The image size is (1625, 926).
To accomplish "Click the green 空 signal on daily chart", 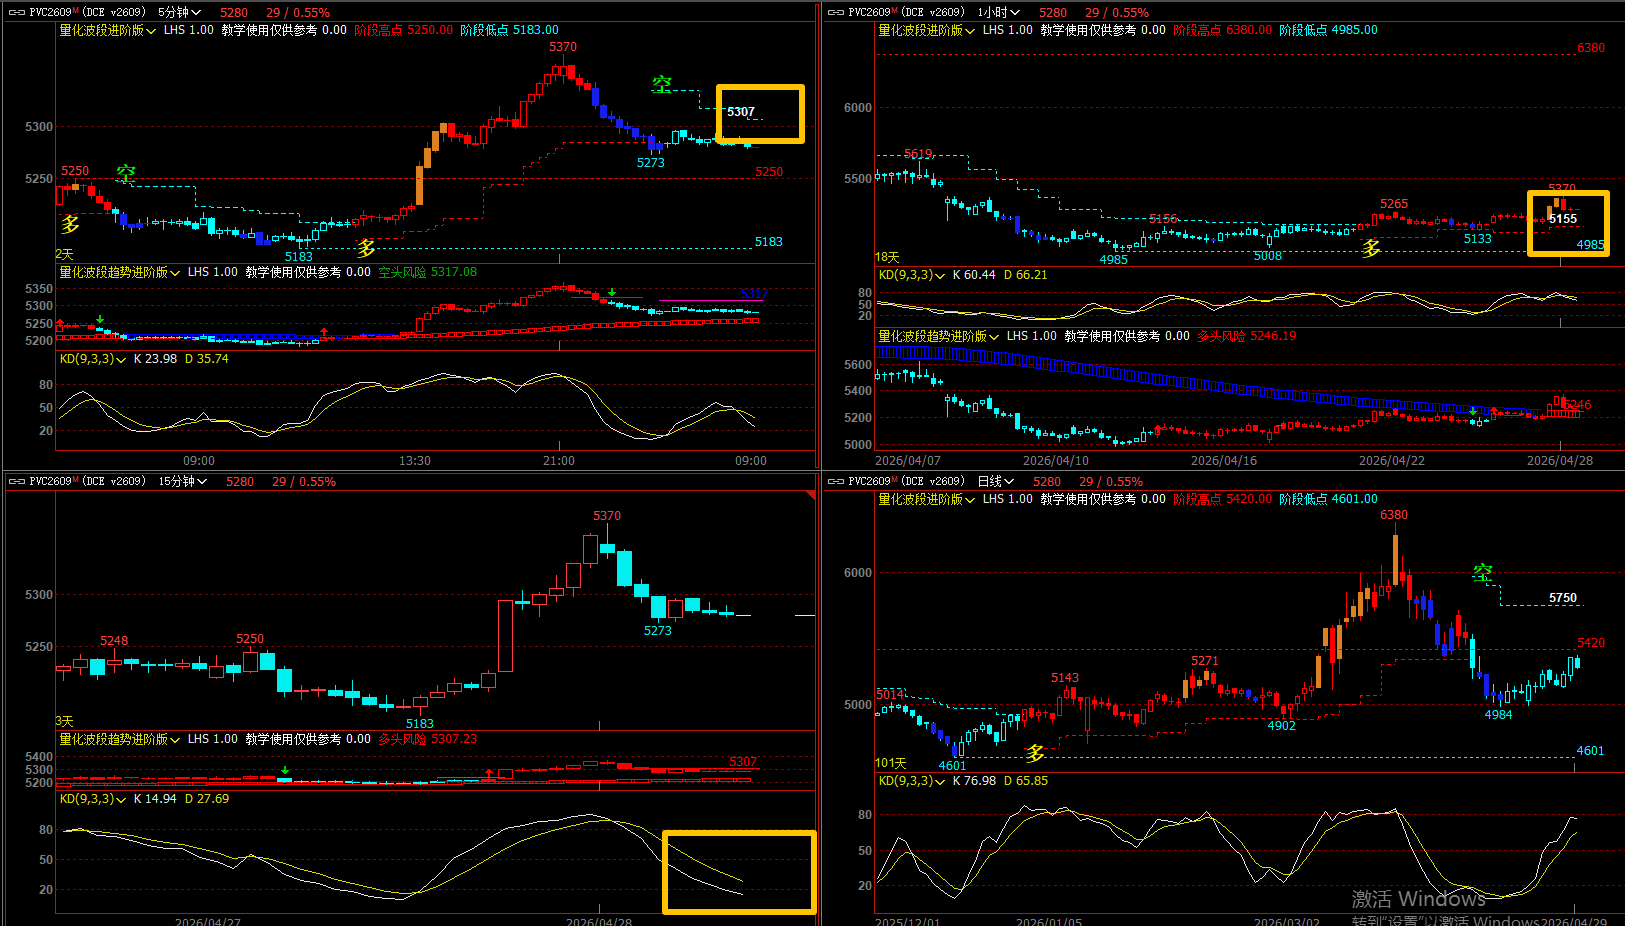I will click(1482, 573).
